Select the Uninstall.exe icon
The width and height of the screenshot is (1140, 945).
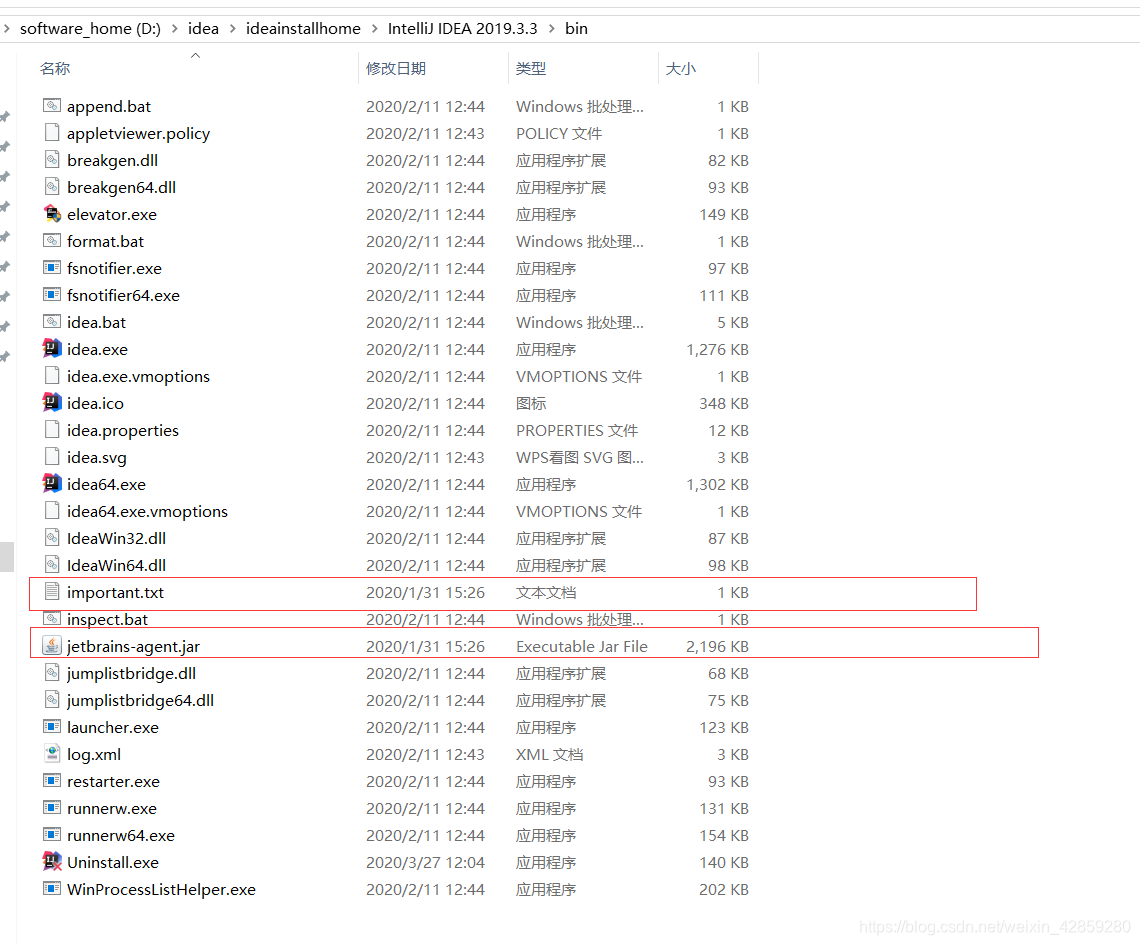(52, 861)
